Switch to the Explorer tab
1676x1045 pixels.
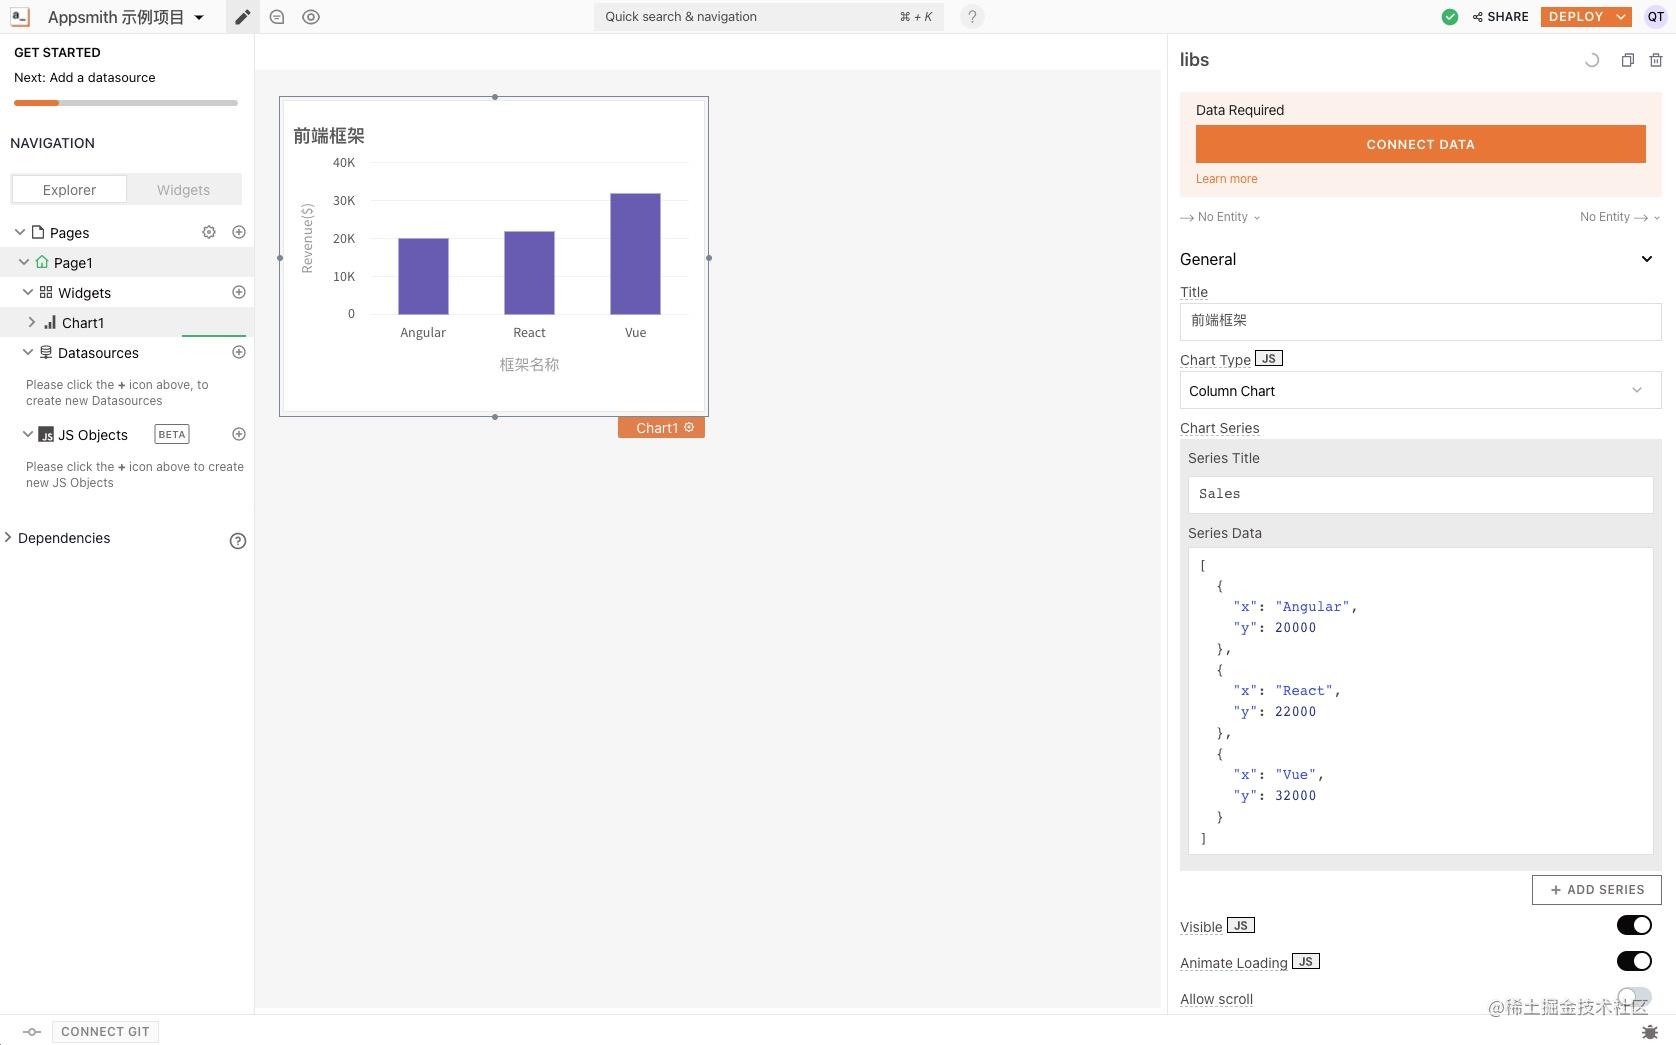point(69,189)
